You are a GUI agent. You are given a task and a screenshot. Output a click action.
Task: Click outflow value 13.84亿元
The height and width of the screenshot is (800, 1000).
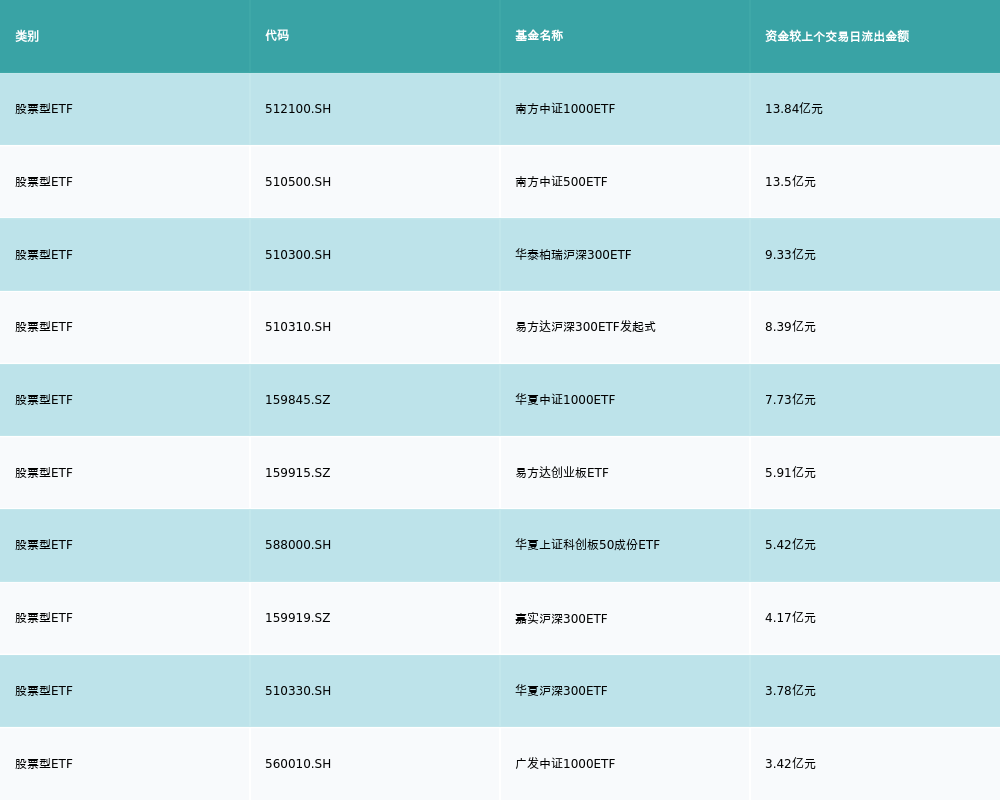tap(793, 109)
